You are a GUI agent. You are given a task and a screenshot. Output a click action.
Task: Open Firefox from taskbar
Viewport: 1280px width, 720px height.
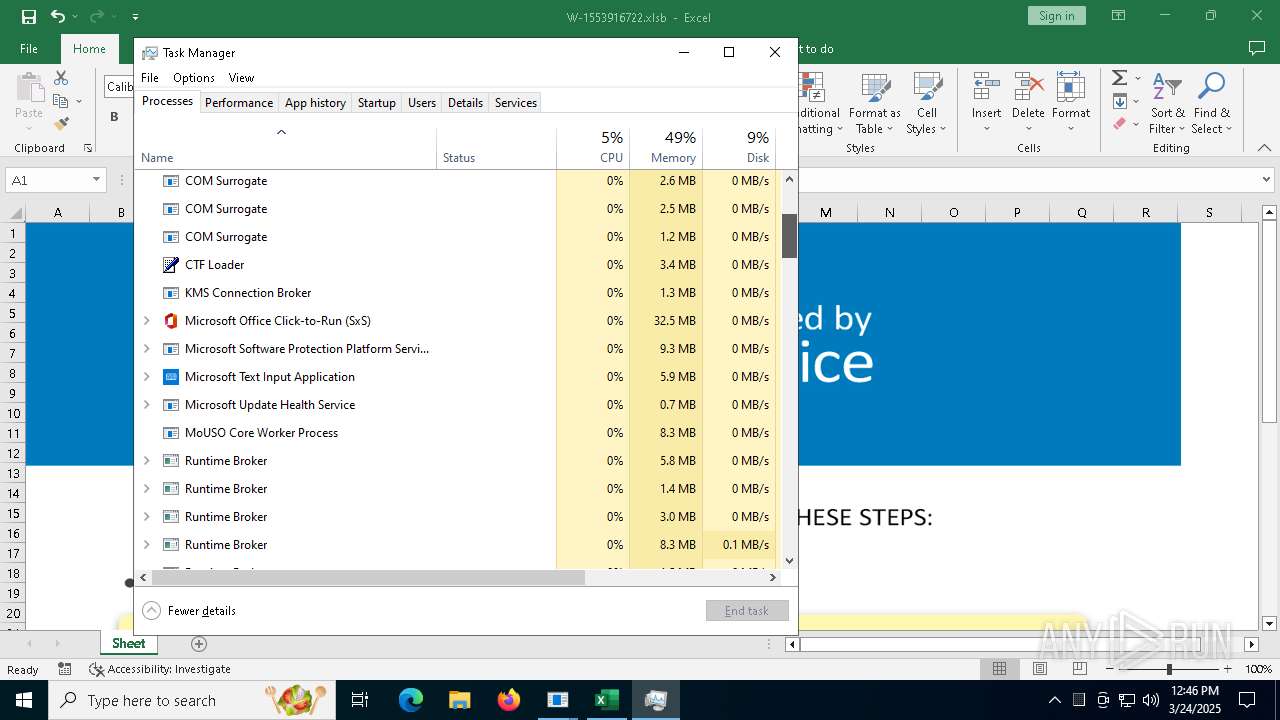[x=509, y=700]
